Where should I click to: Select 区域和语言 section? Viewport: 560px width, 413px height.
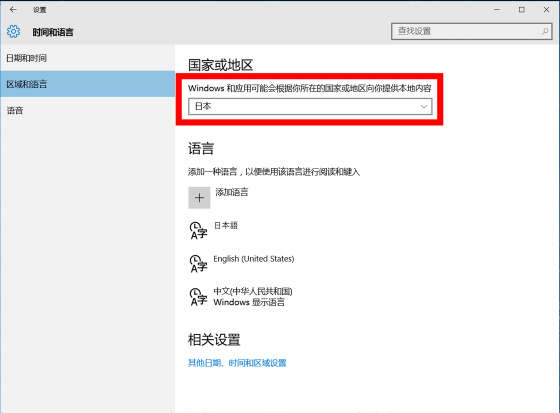(88, 84)
